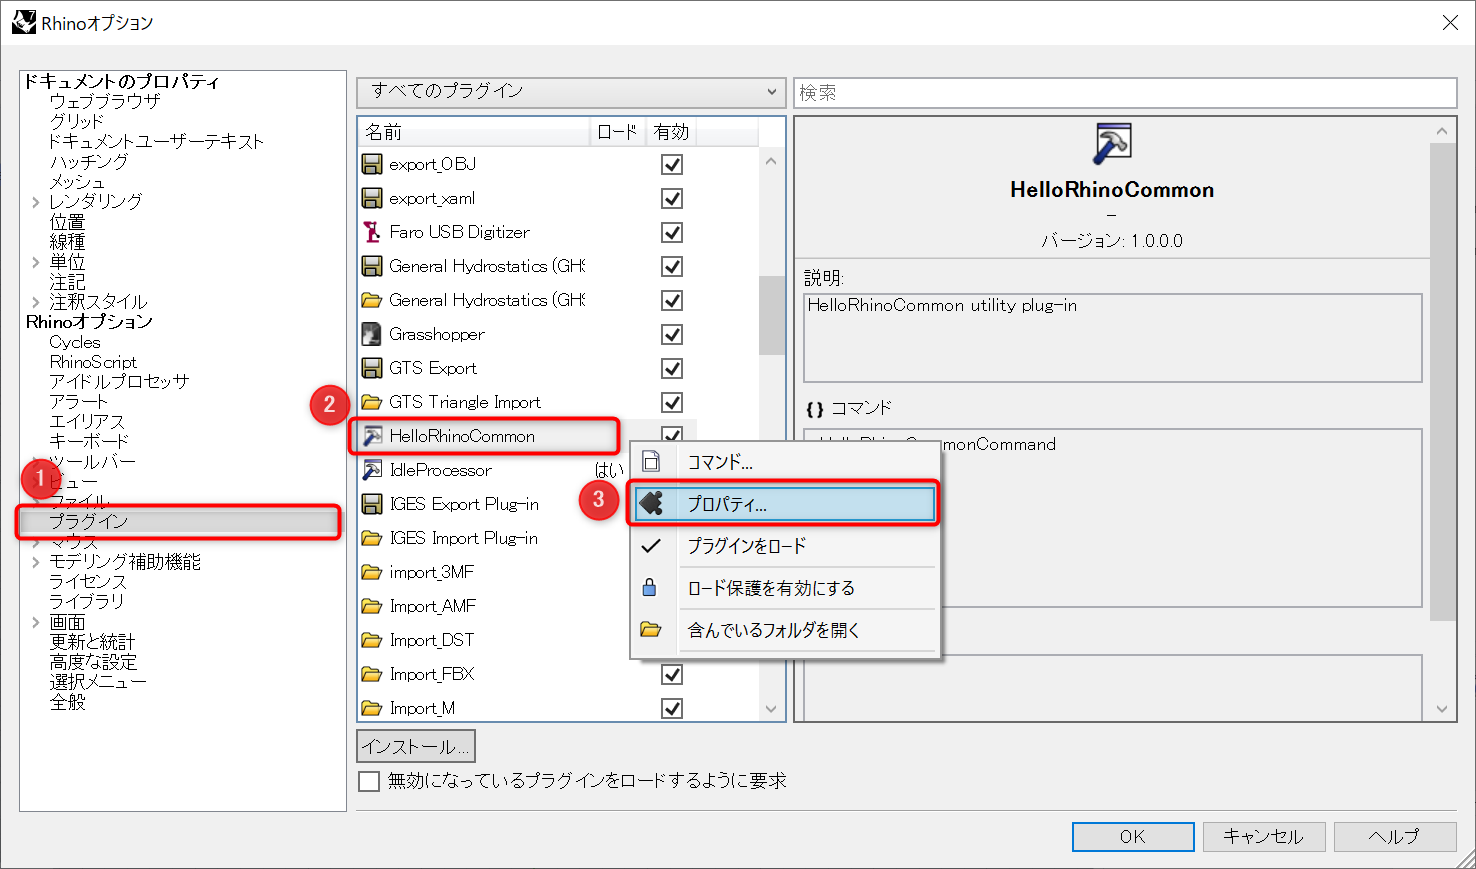Toggle プラグインをロード in the context menu
Viewport: 1476px width, 869px height.
click(785, 546)
